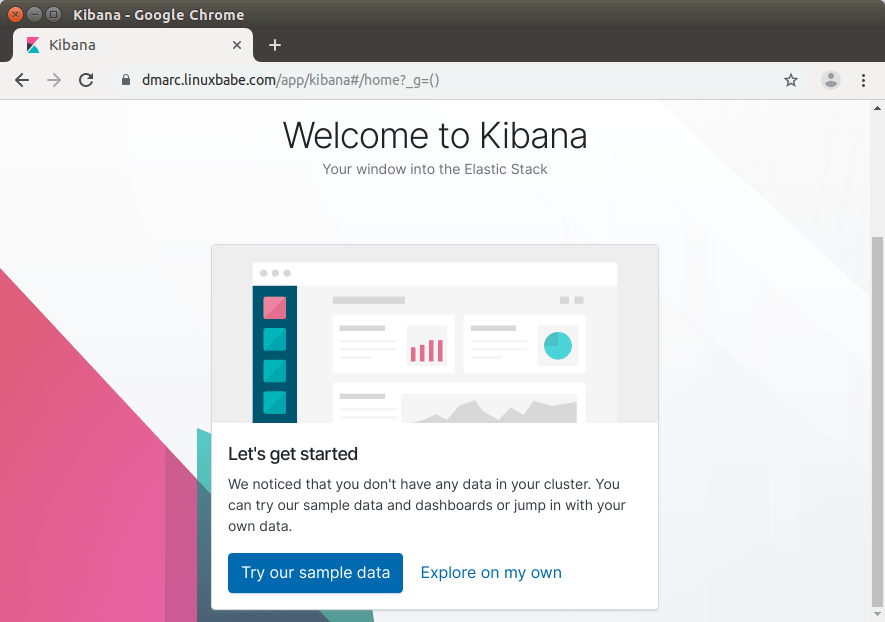
Task: View site info via the padlock icon
Action: (x=126, y=80)
